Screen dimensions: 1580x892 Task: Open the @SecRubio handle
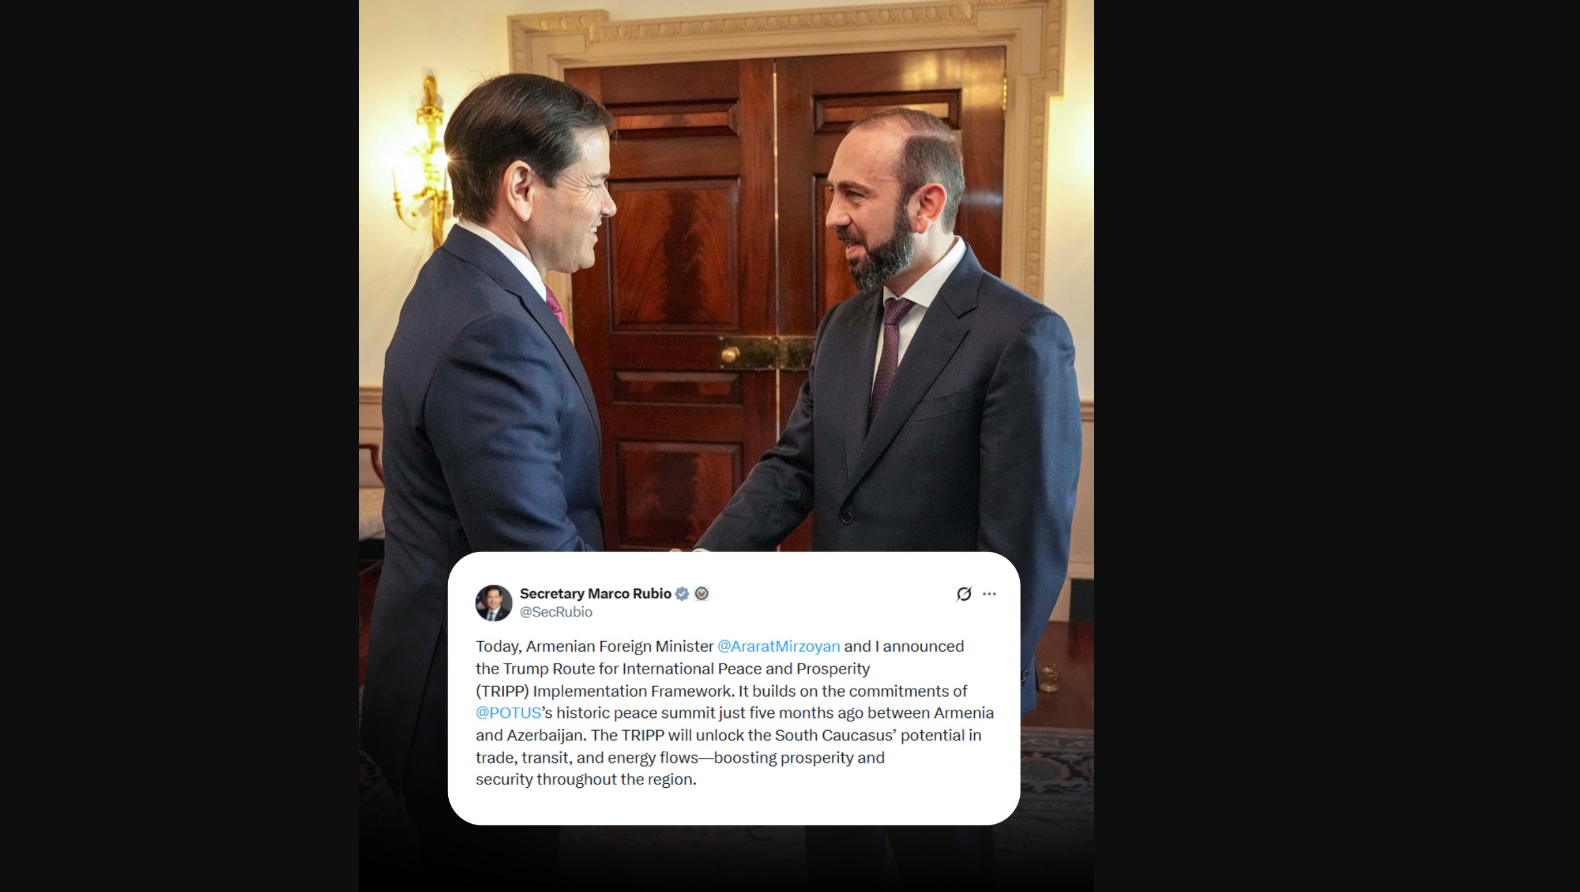[x=556, y=612]
